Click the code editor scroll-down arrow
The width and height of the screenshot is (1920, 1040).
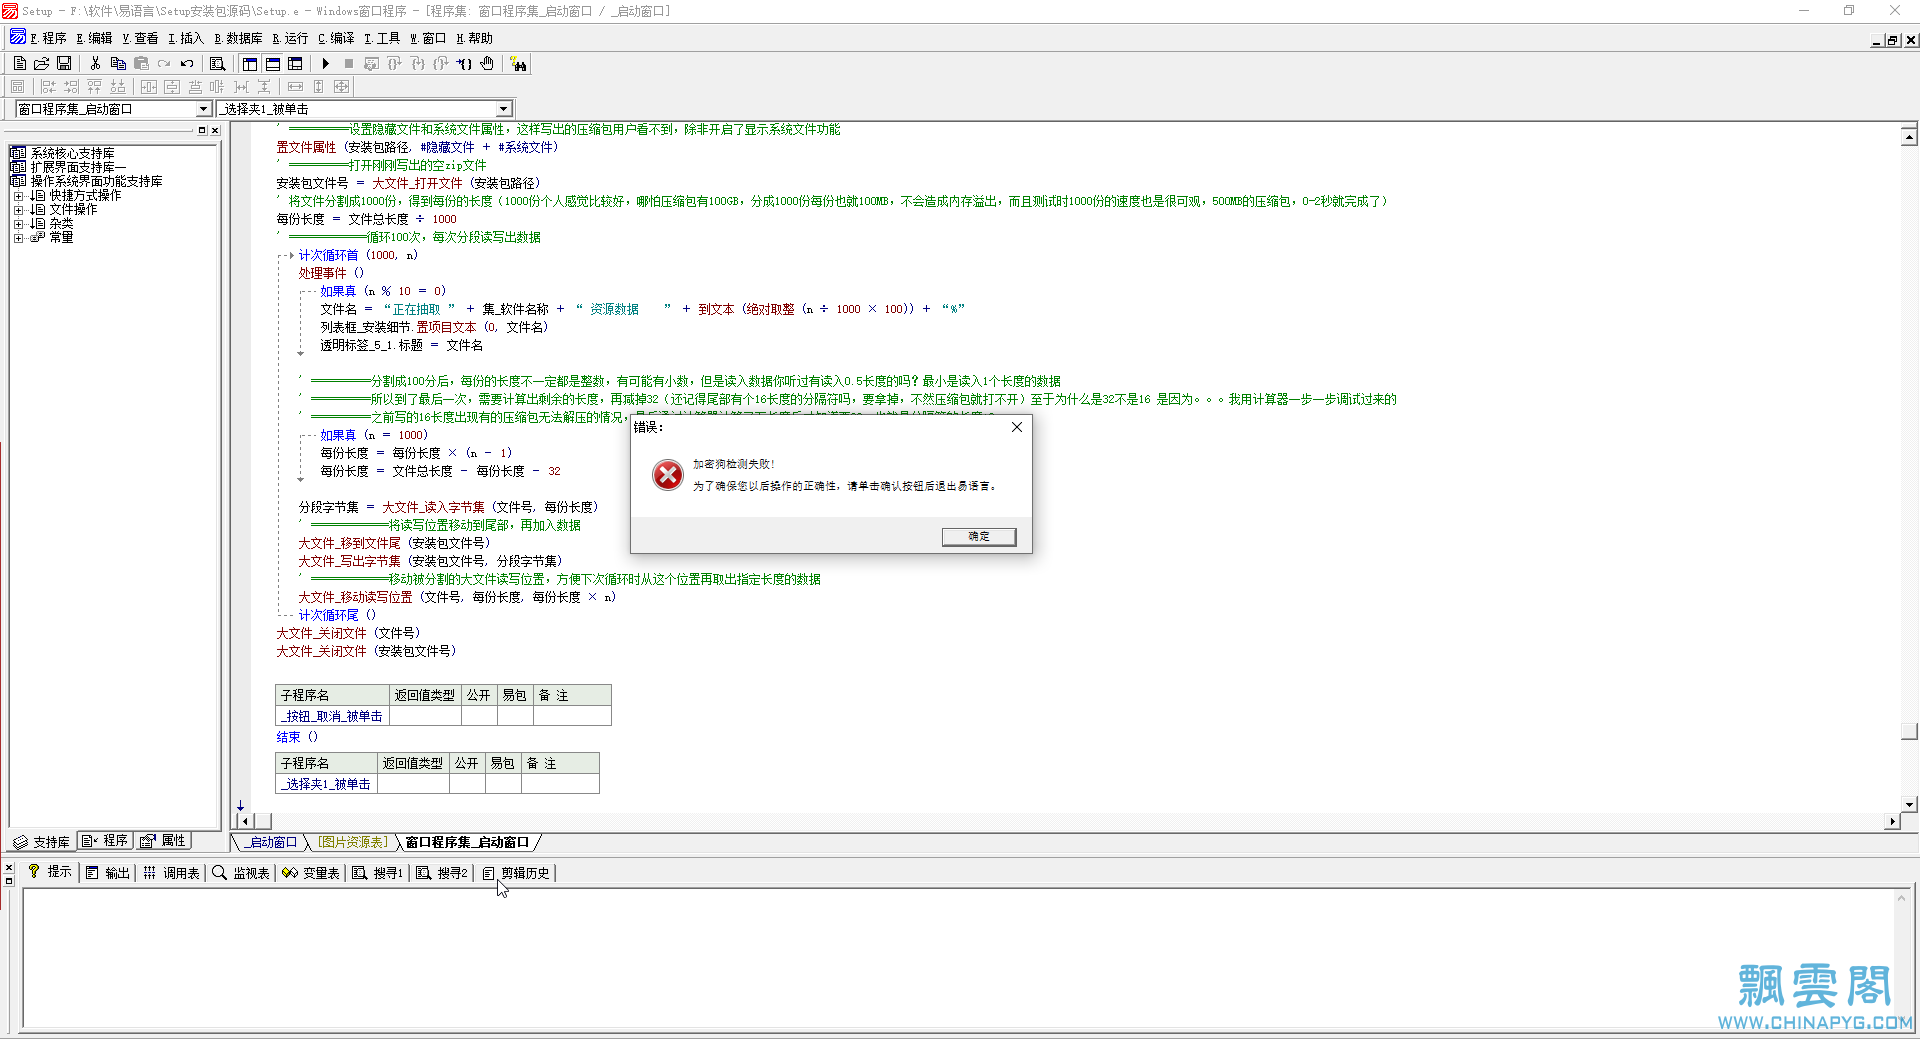point(1909,804)
